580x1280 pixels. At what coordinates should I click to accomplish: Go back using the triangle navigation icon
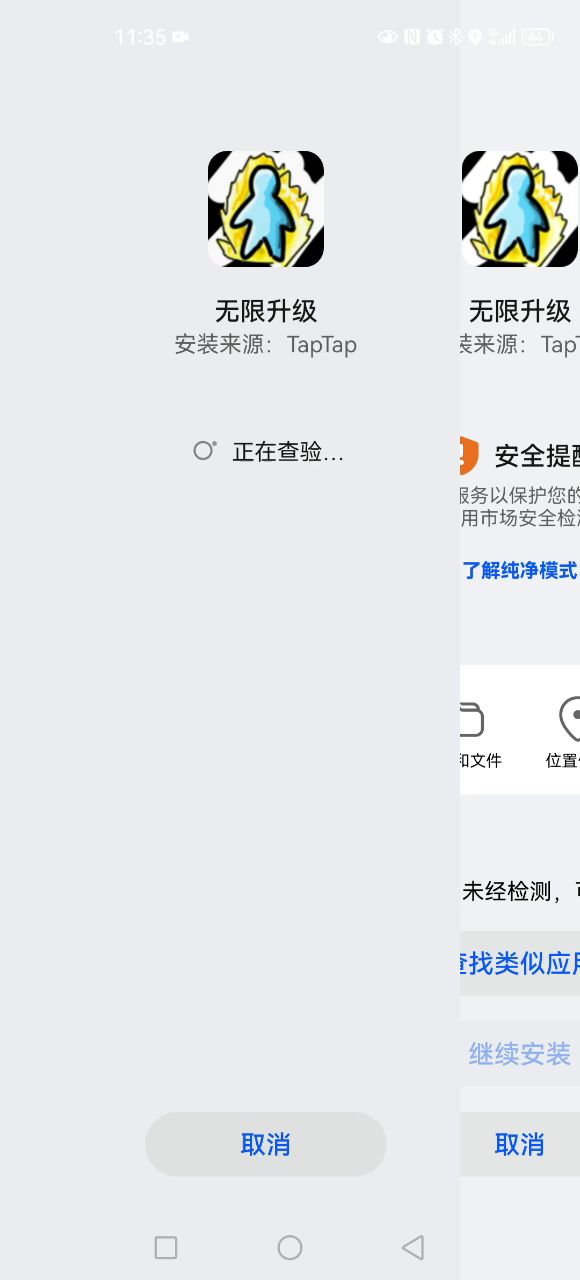click(413, 1247)
